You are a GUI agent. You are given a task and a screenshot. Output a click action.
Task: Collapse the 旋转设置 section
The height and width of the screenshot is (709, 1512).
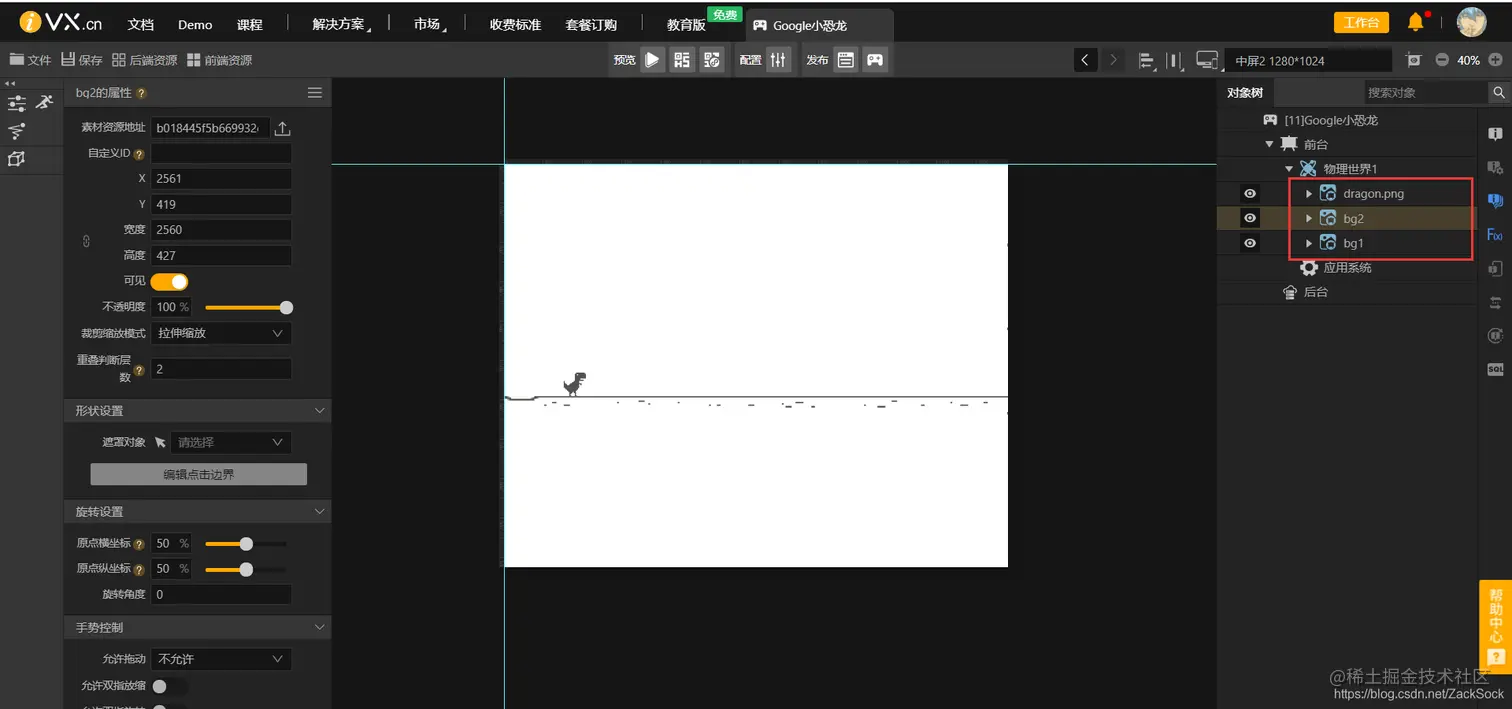320,511
